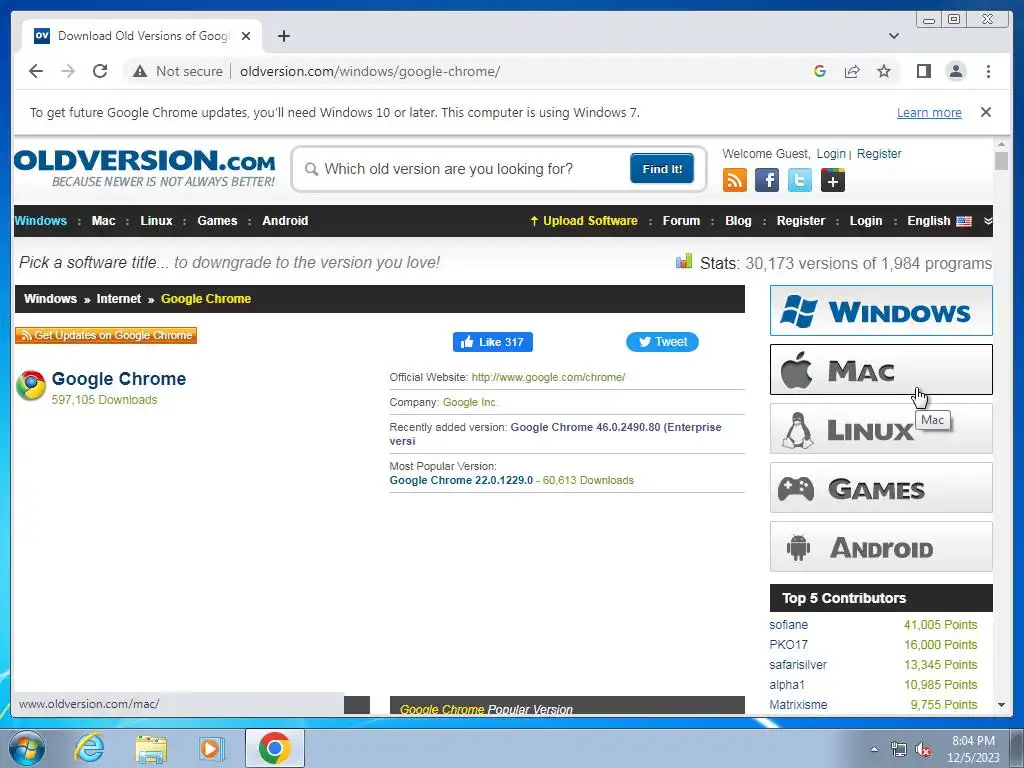
Task: Open the Twitter icon in header
Action: coord(799,180)
